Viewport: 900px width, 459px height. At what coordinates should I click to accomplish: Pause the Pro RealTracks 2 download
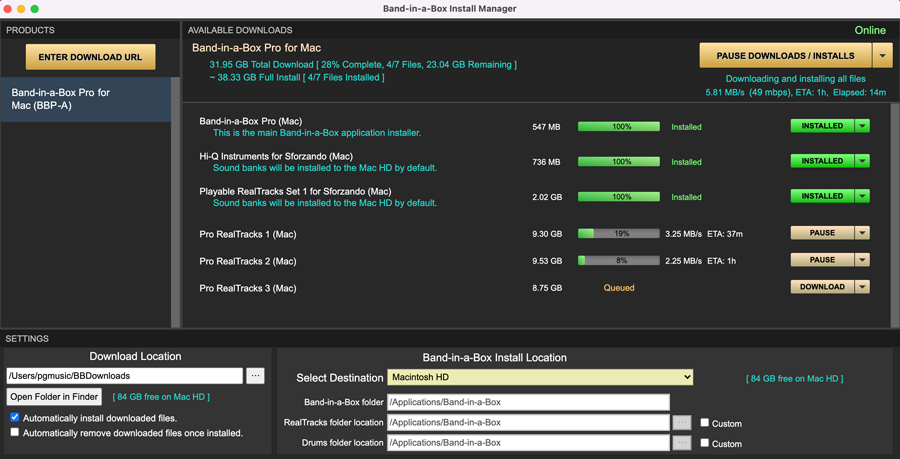tap(822, 259)
